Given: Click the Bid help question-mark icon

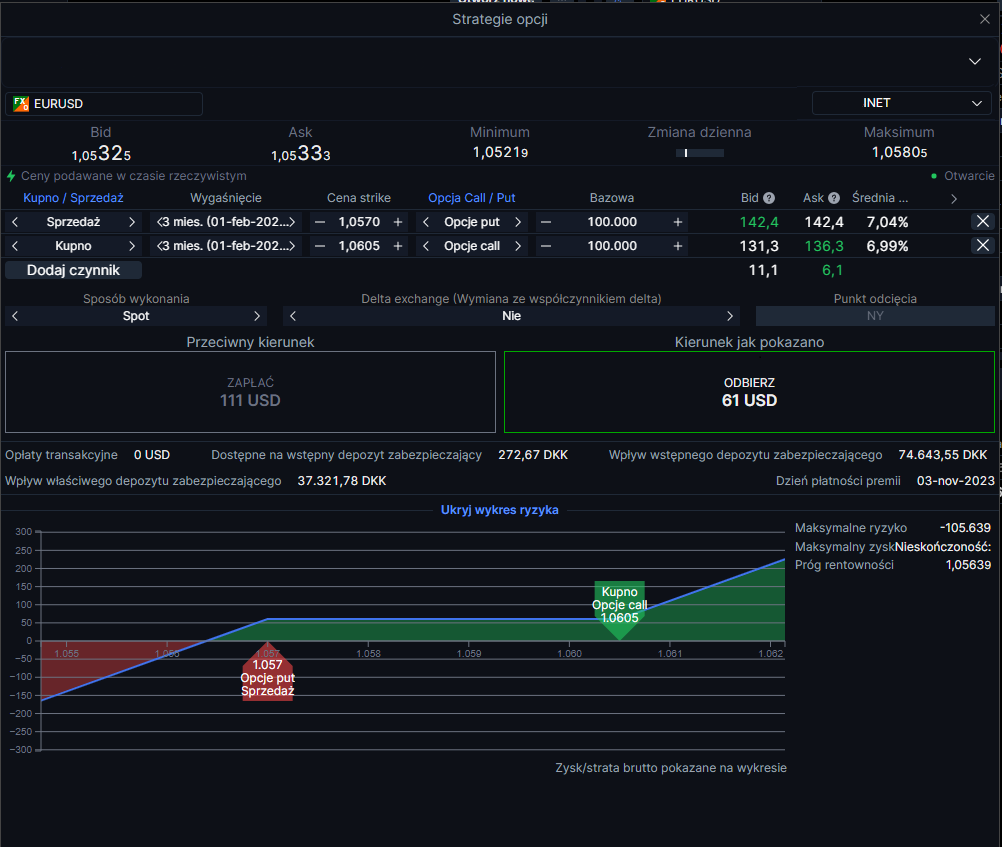Looking at the screenshot, I should click(x=769, y=198).
